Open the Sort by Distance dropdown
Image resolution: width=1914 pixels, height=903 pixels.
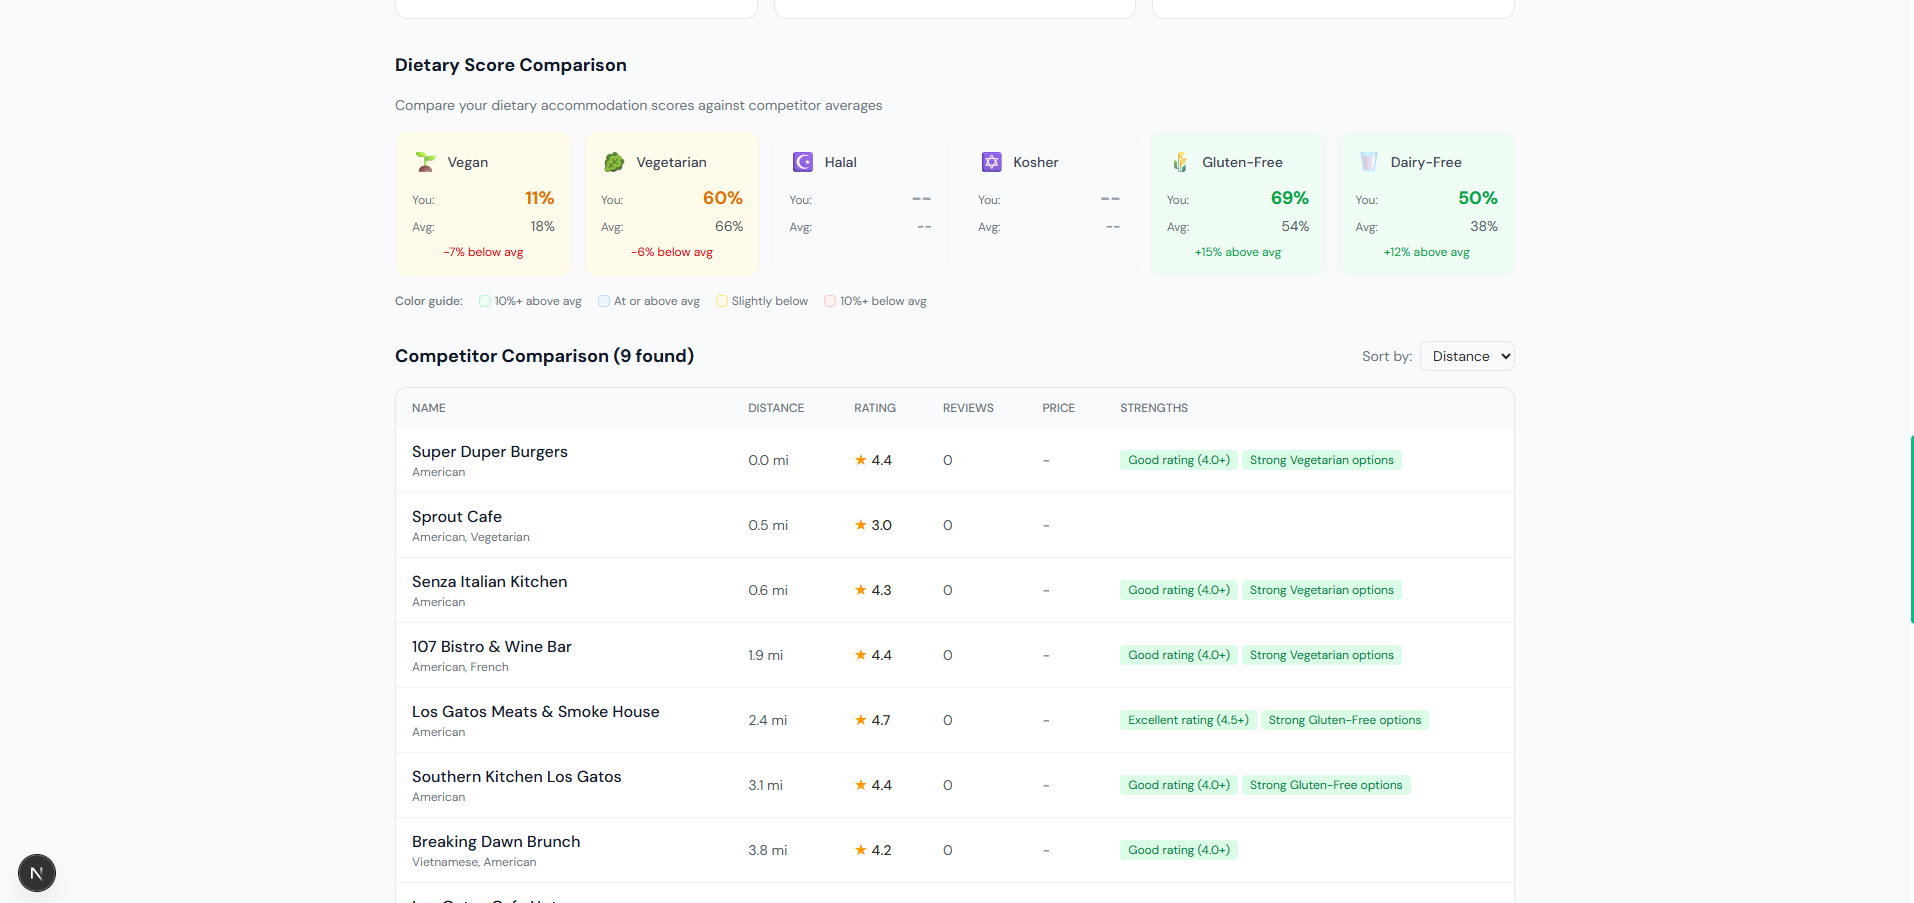(x=1466, y=356)
